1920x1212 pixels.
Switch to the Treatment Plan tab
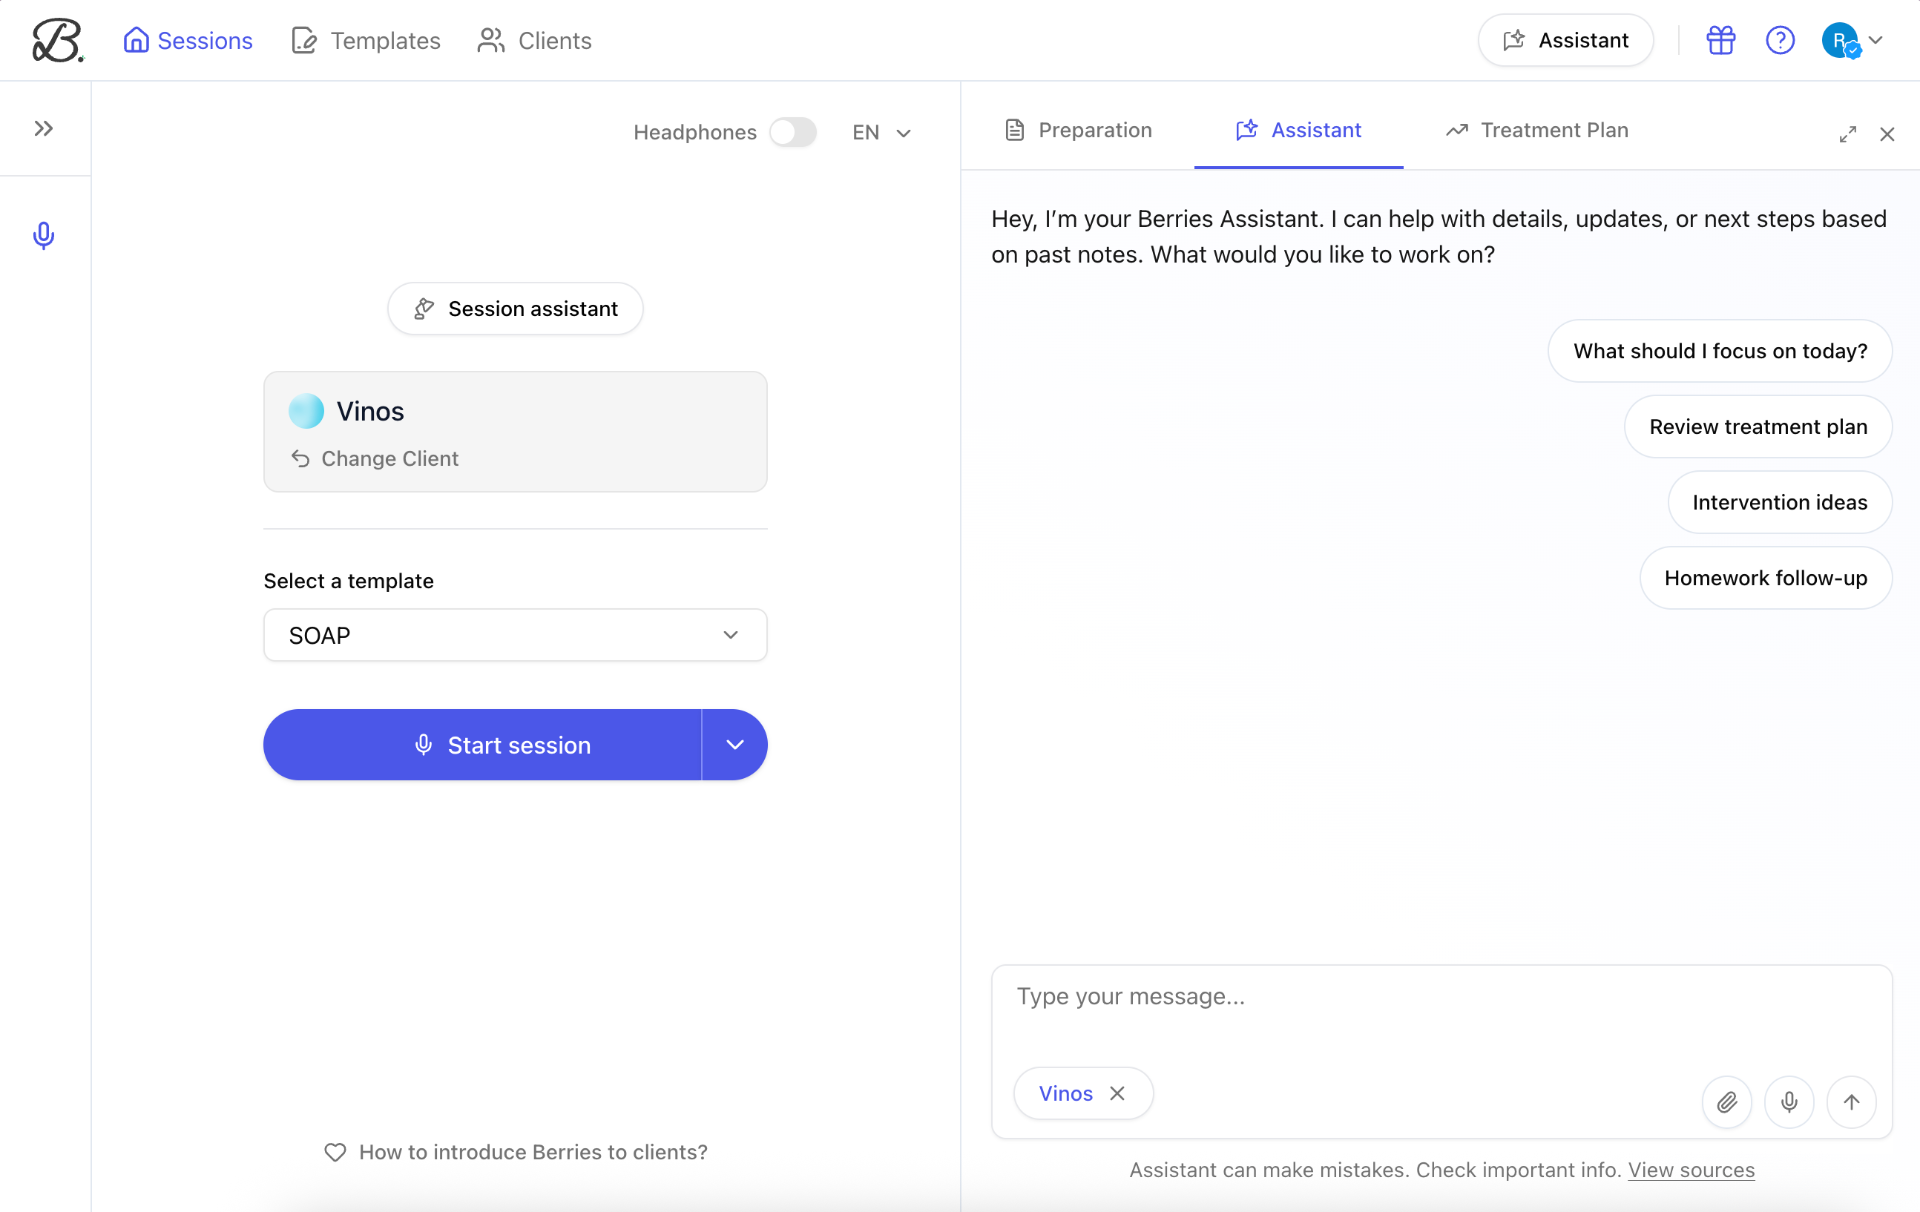1537,130
